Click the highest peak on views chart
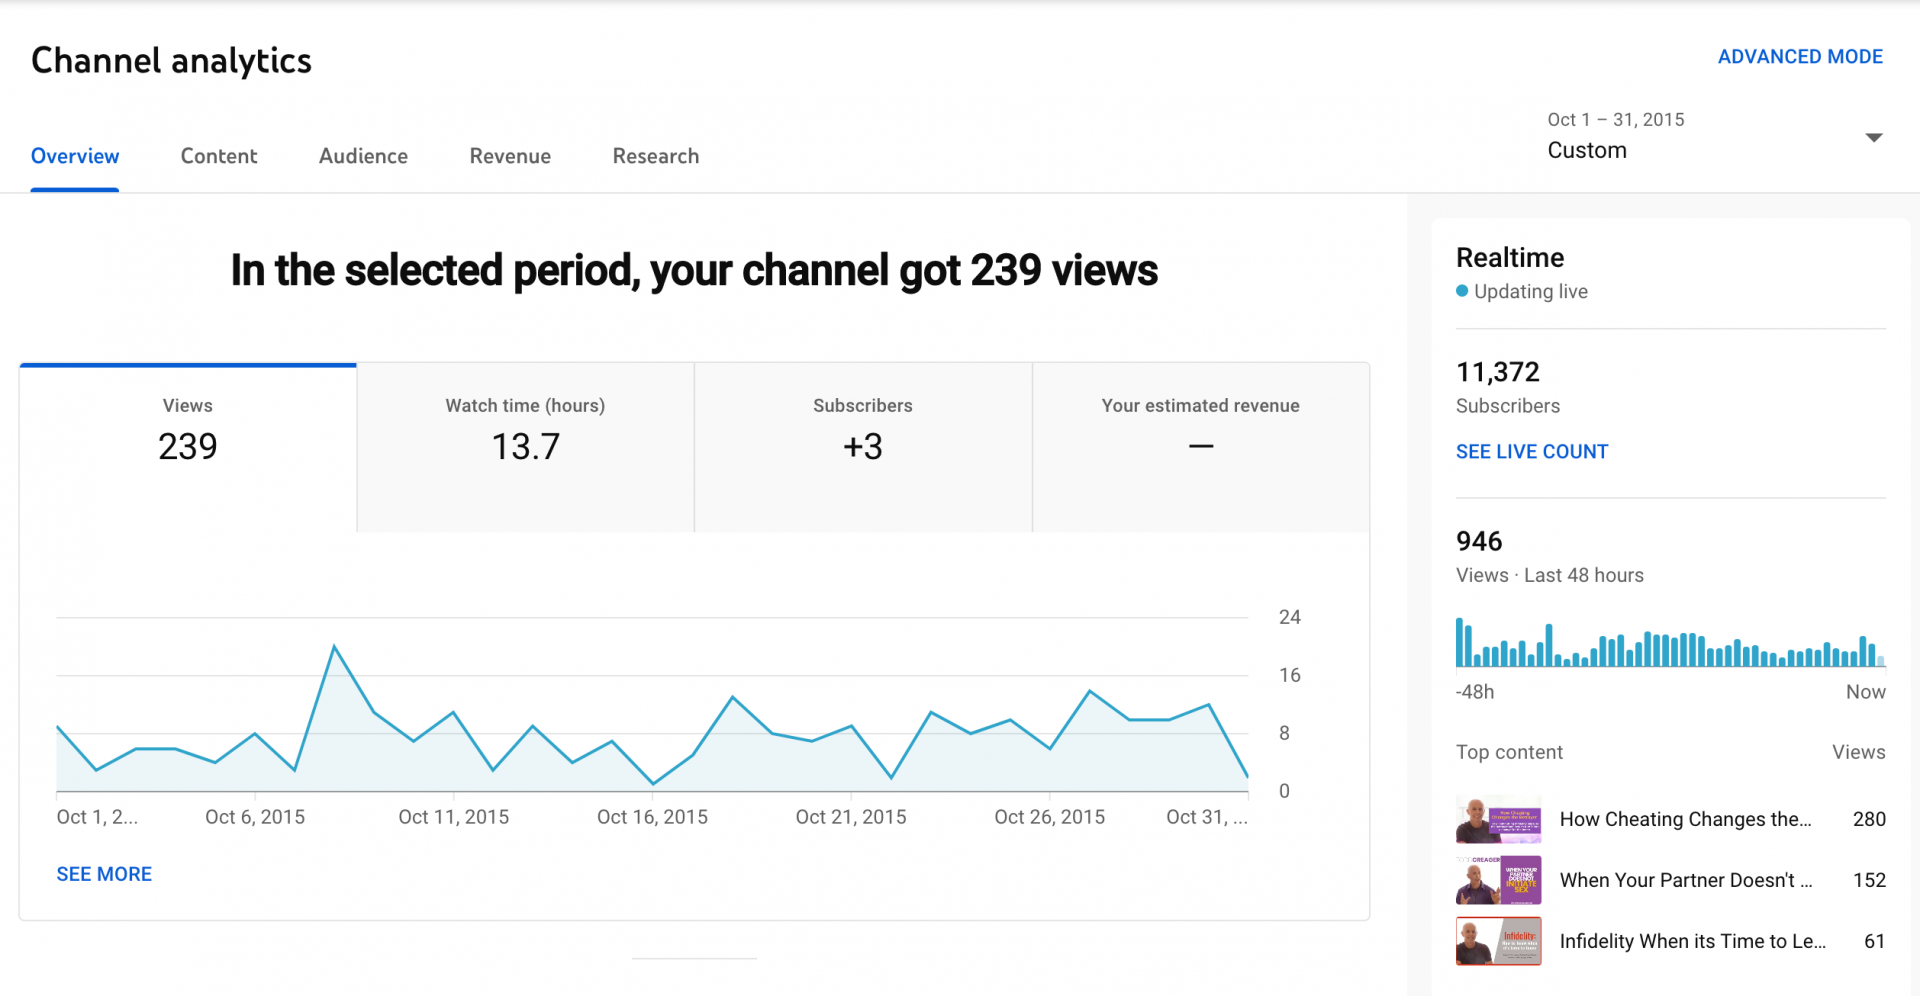Image resolution: width=1920 pixels, height=996 pixels. [334, 647]
